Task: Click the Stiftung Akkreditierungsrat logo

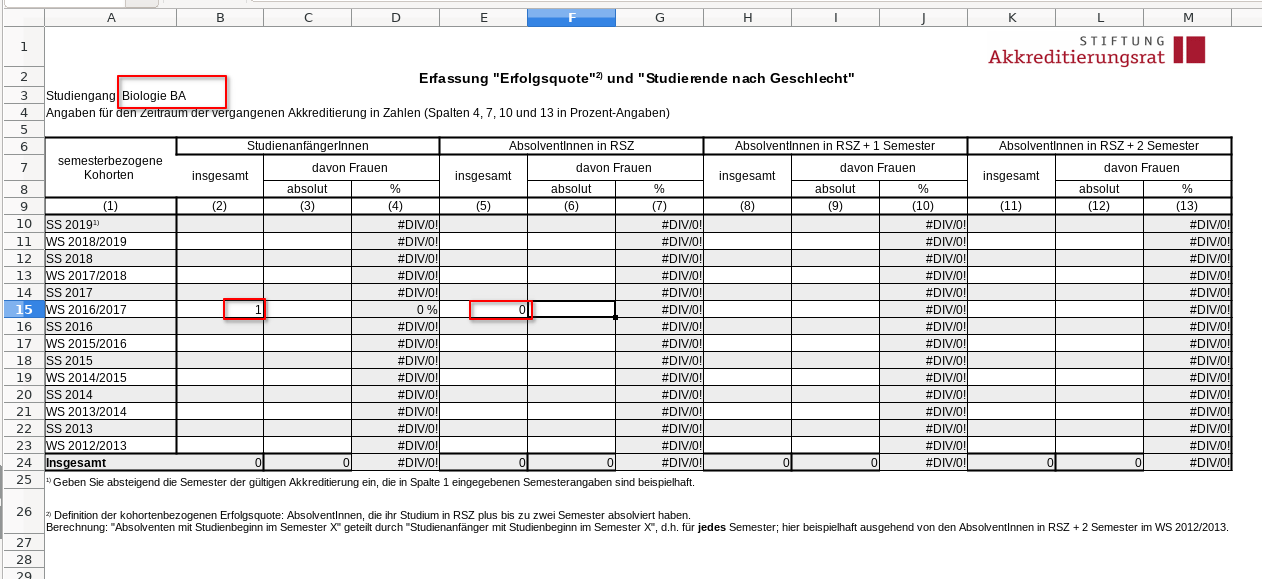Action: (x=1096, y=51)
